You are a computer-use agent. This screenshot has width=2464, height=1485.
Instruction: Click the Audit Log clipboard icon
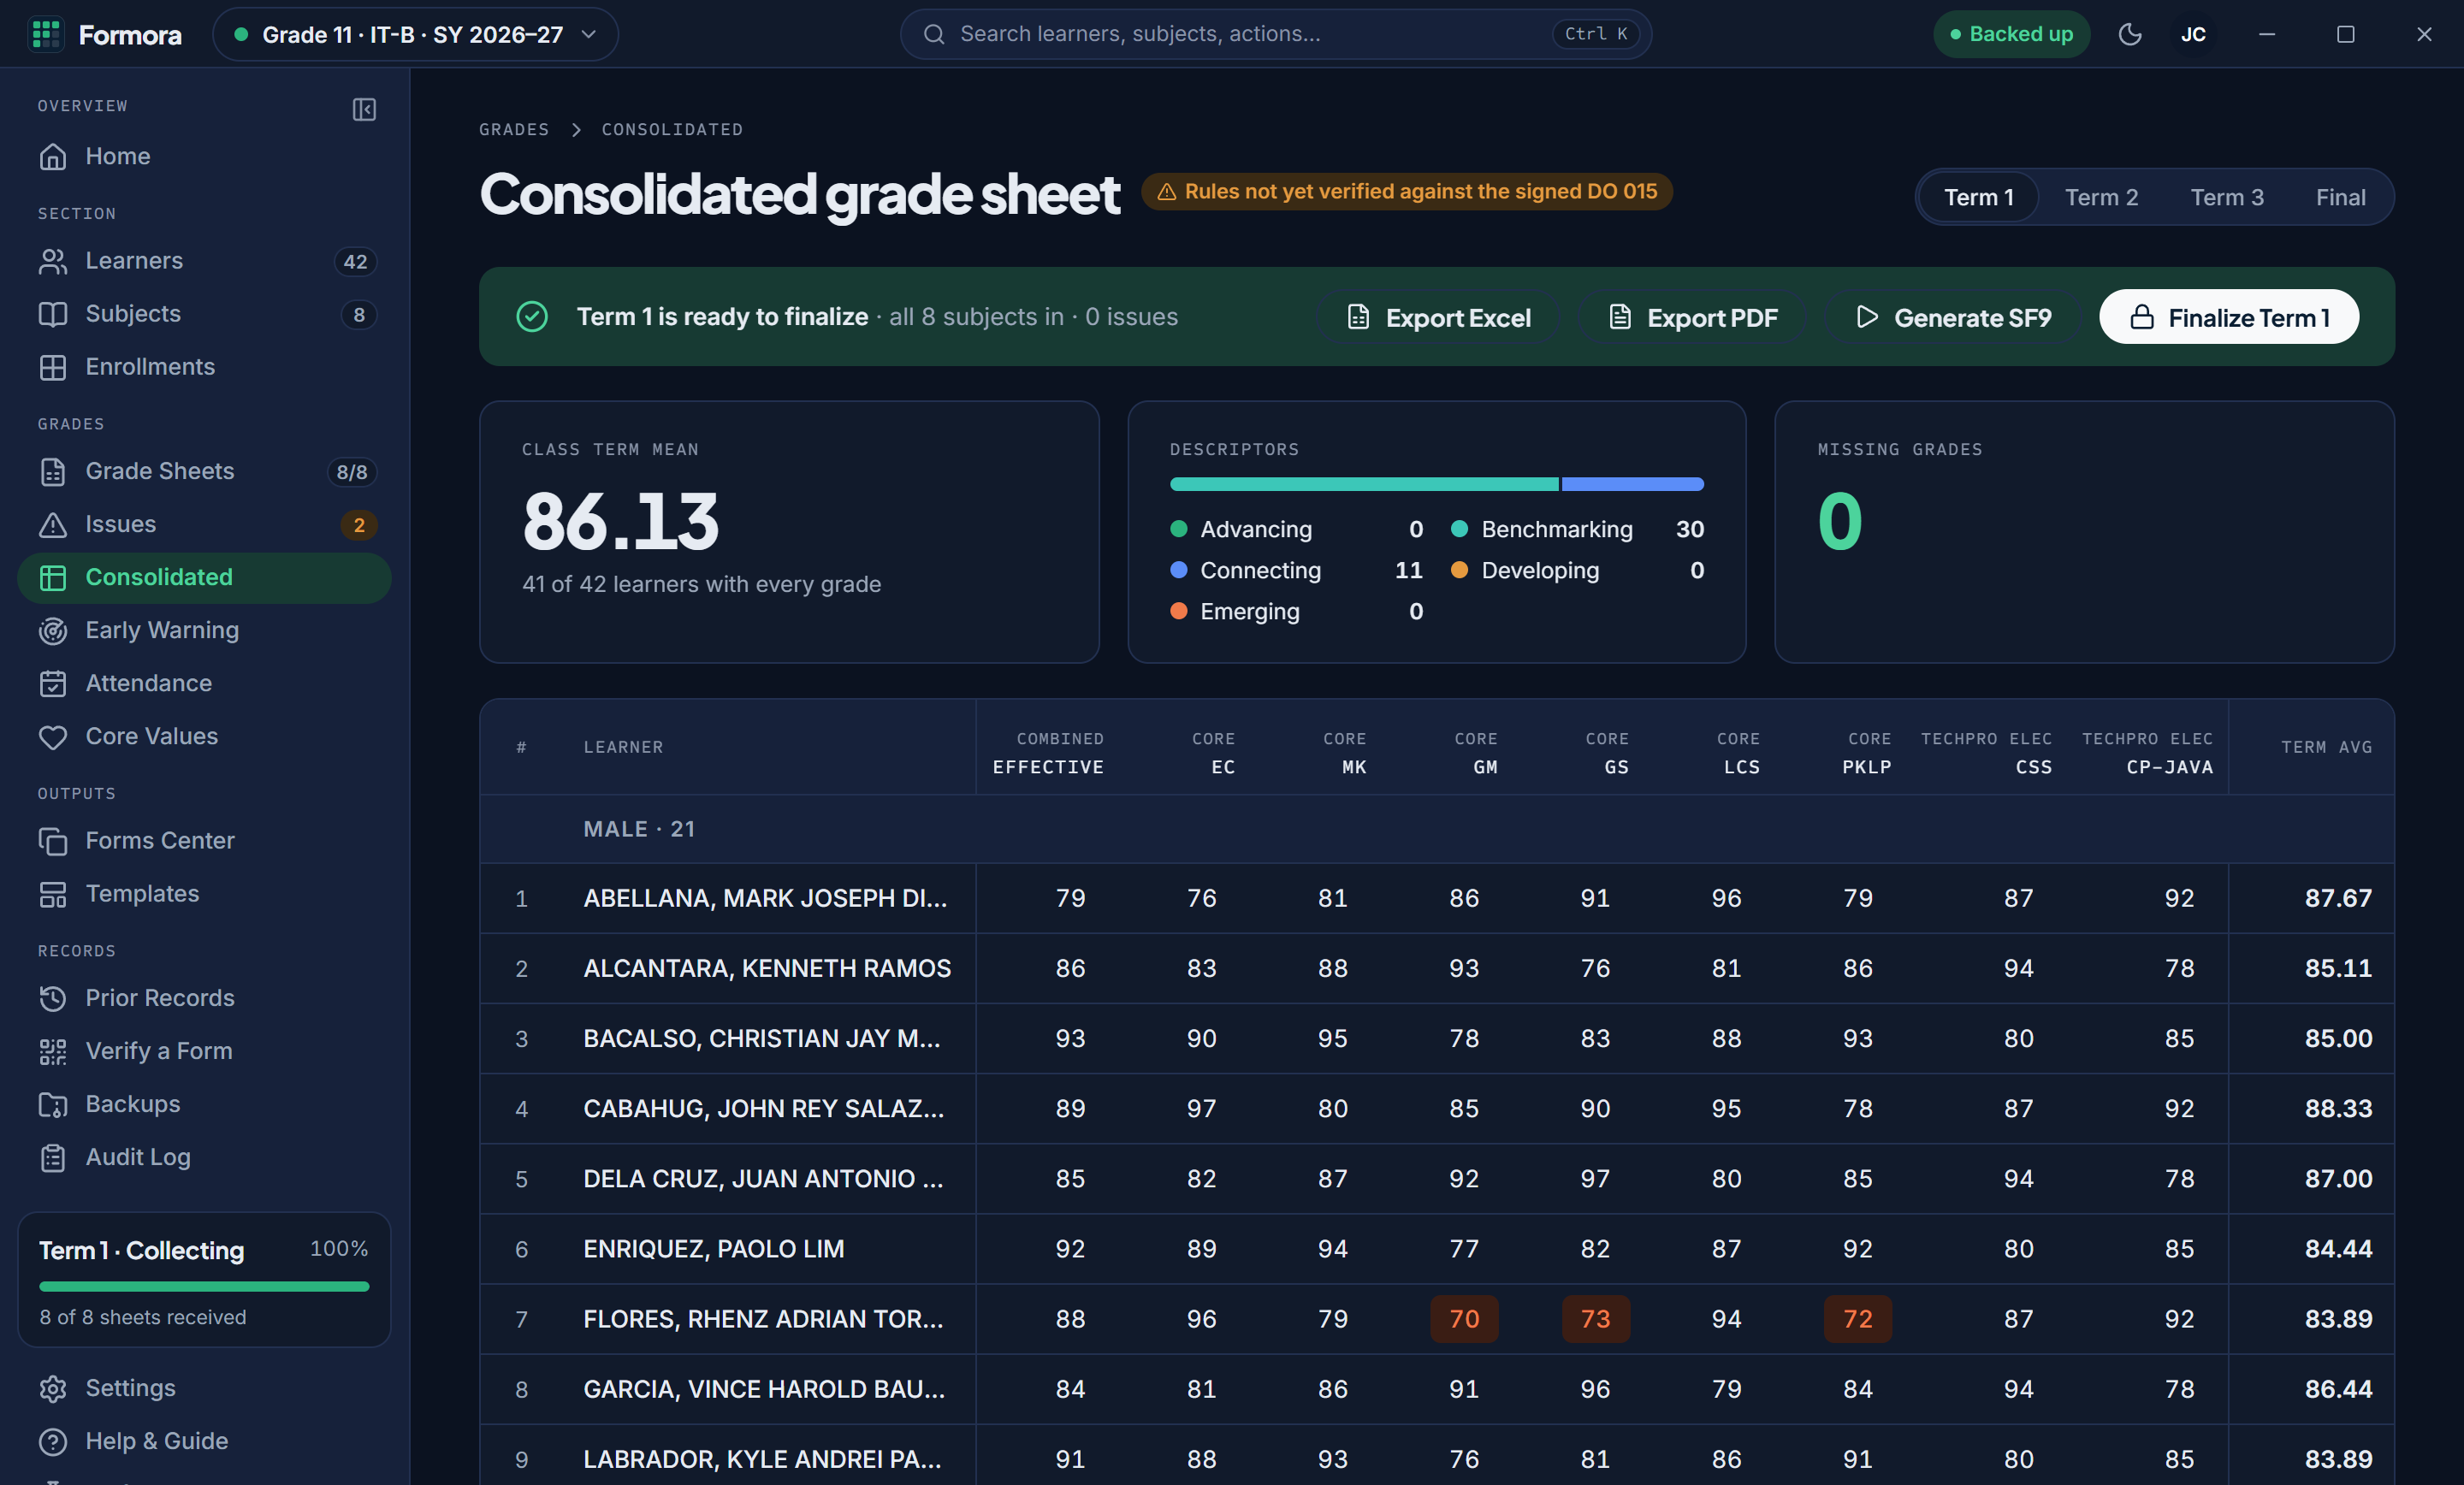pos(53,1157)
